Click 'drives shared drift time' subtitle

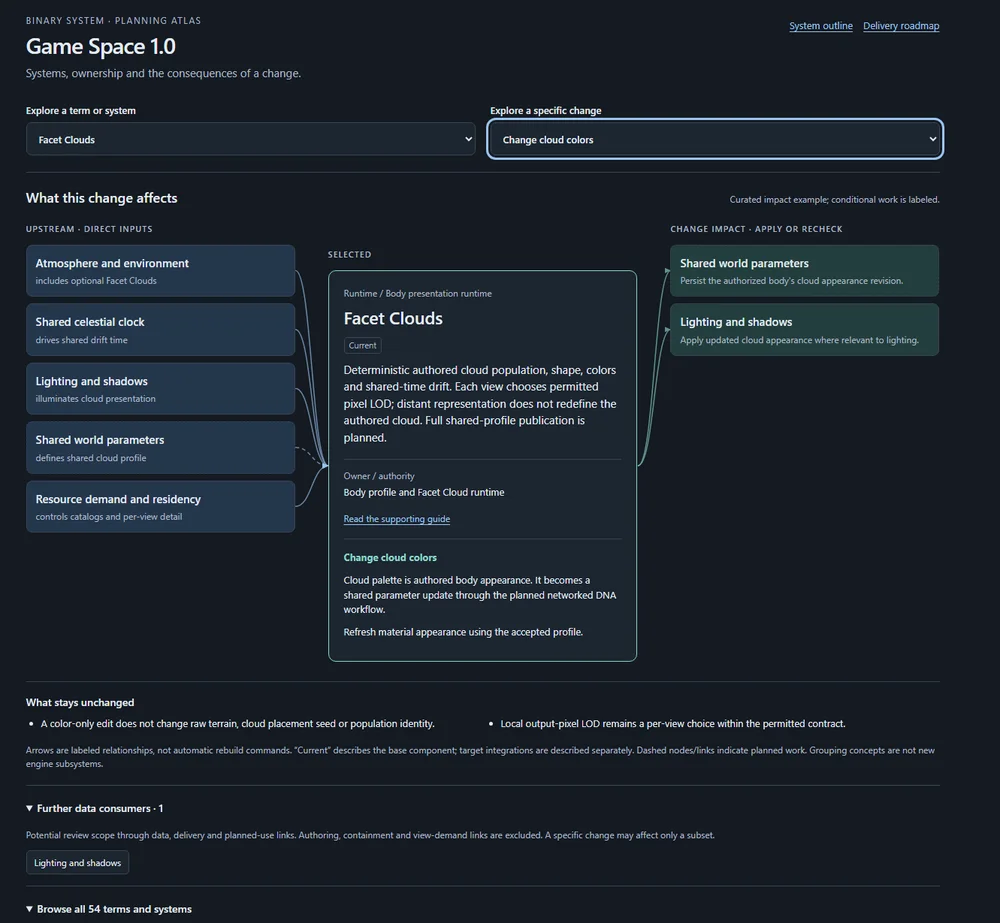pyautogui.click(x=82, y=340)
